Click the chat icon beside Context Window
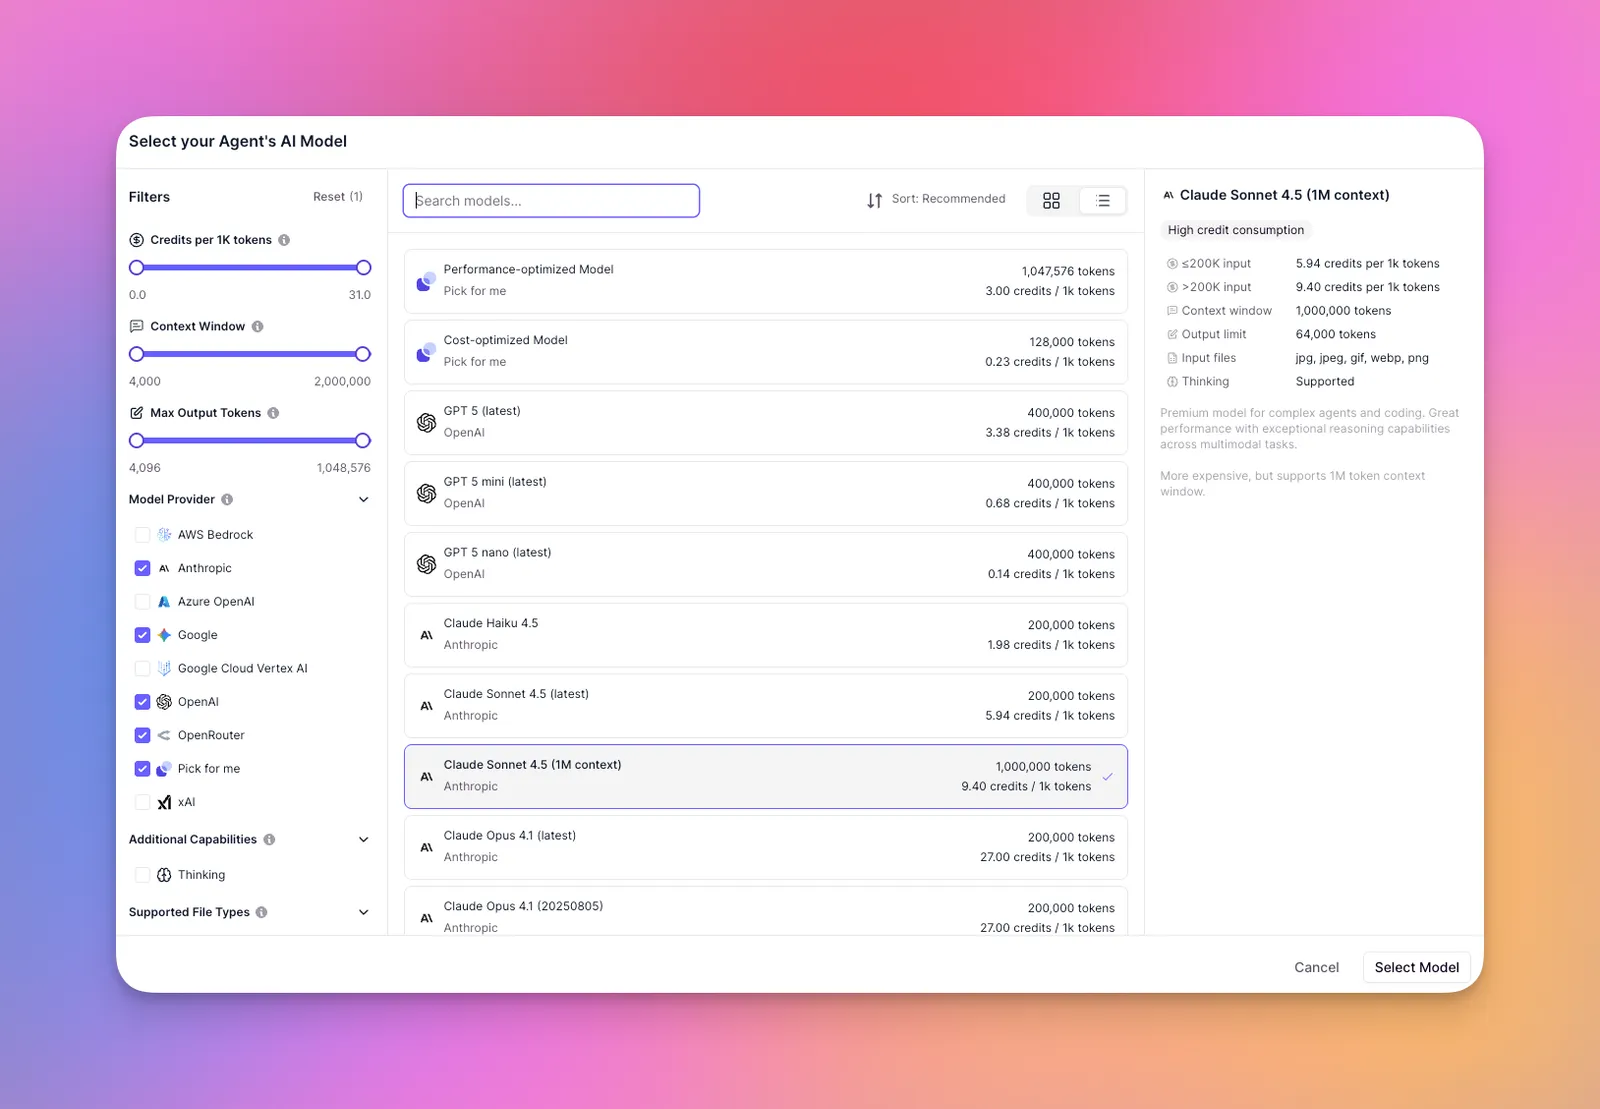 (136, 327)
